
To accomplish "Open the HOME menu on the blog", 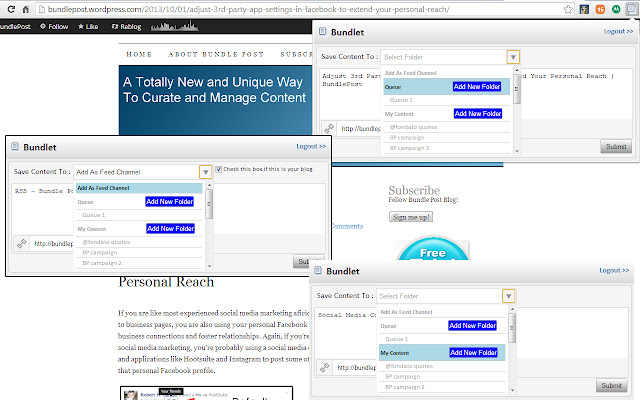I will coord(139,54).
